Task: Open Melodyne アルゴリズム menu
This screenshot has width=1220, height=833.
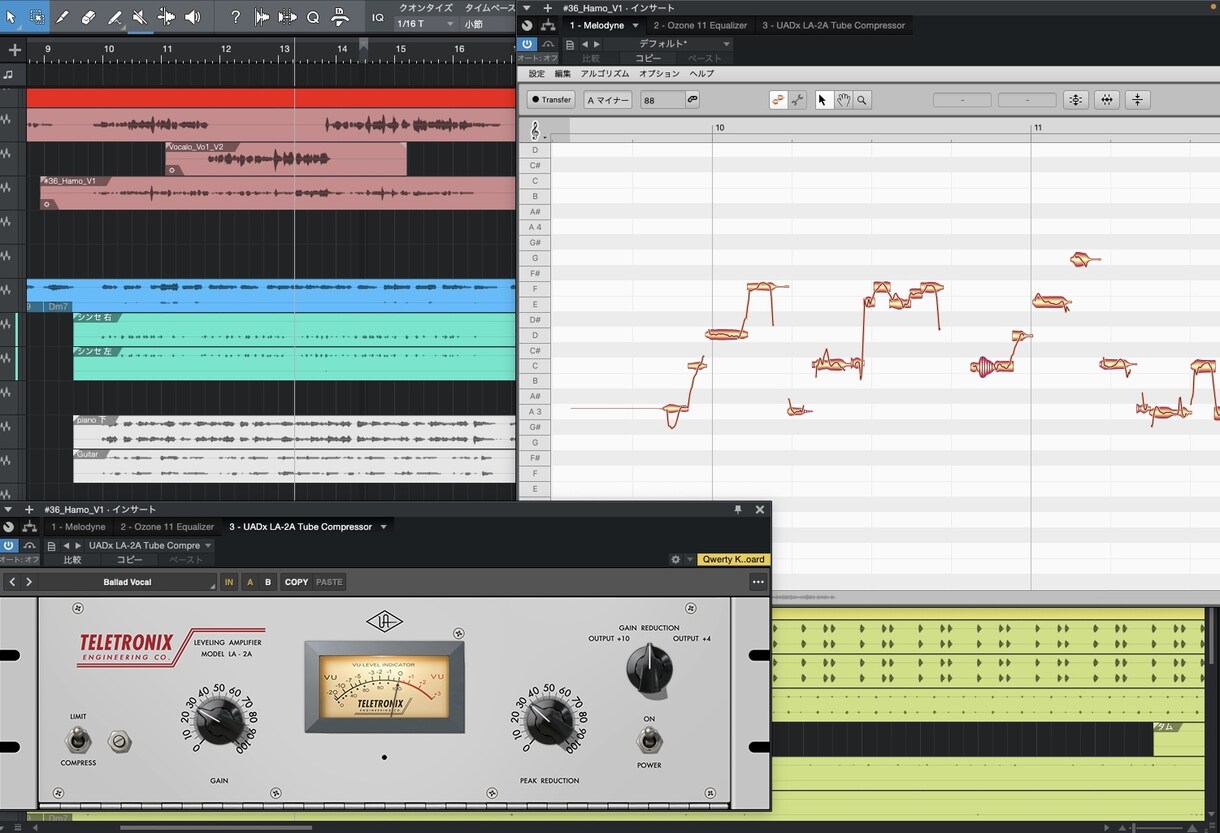Action: (x=605, y=74)
